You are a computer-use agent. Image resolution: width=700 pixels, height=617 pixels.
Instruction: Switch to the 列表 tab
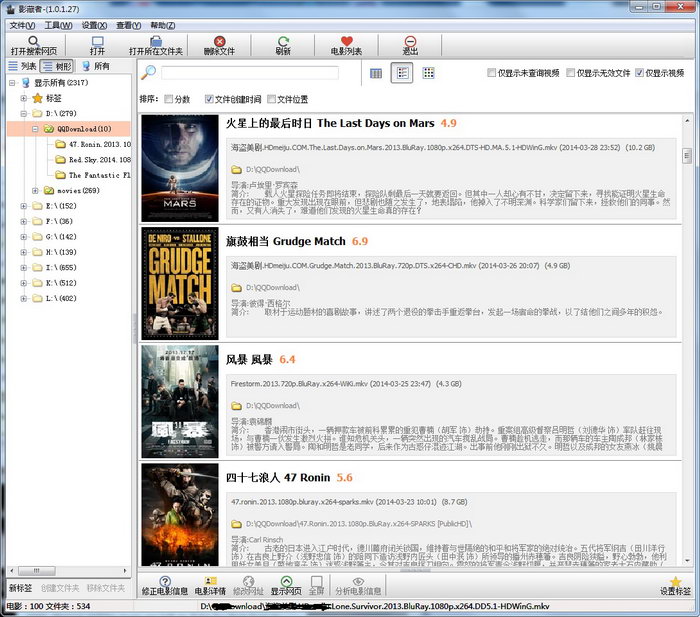pyautogui.click(x=21, y=66)
